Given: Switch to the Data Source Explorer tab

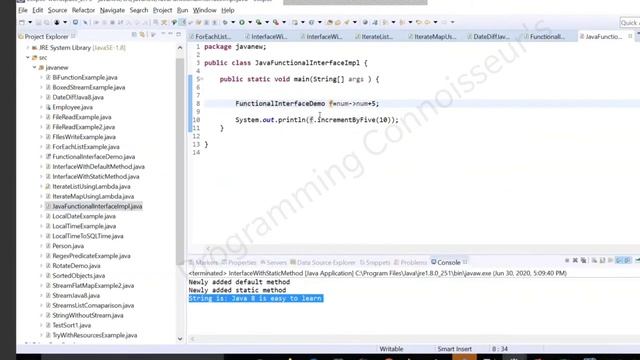Looking at the screenshot, I should coord(322,262).
